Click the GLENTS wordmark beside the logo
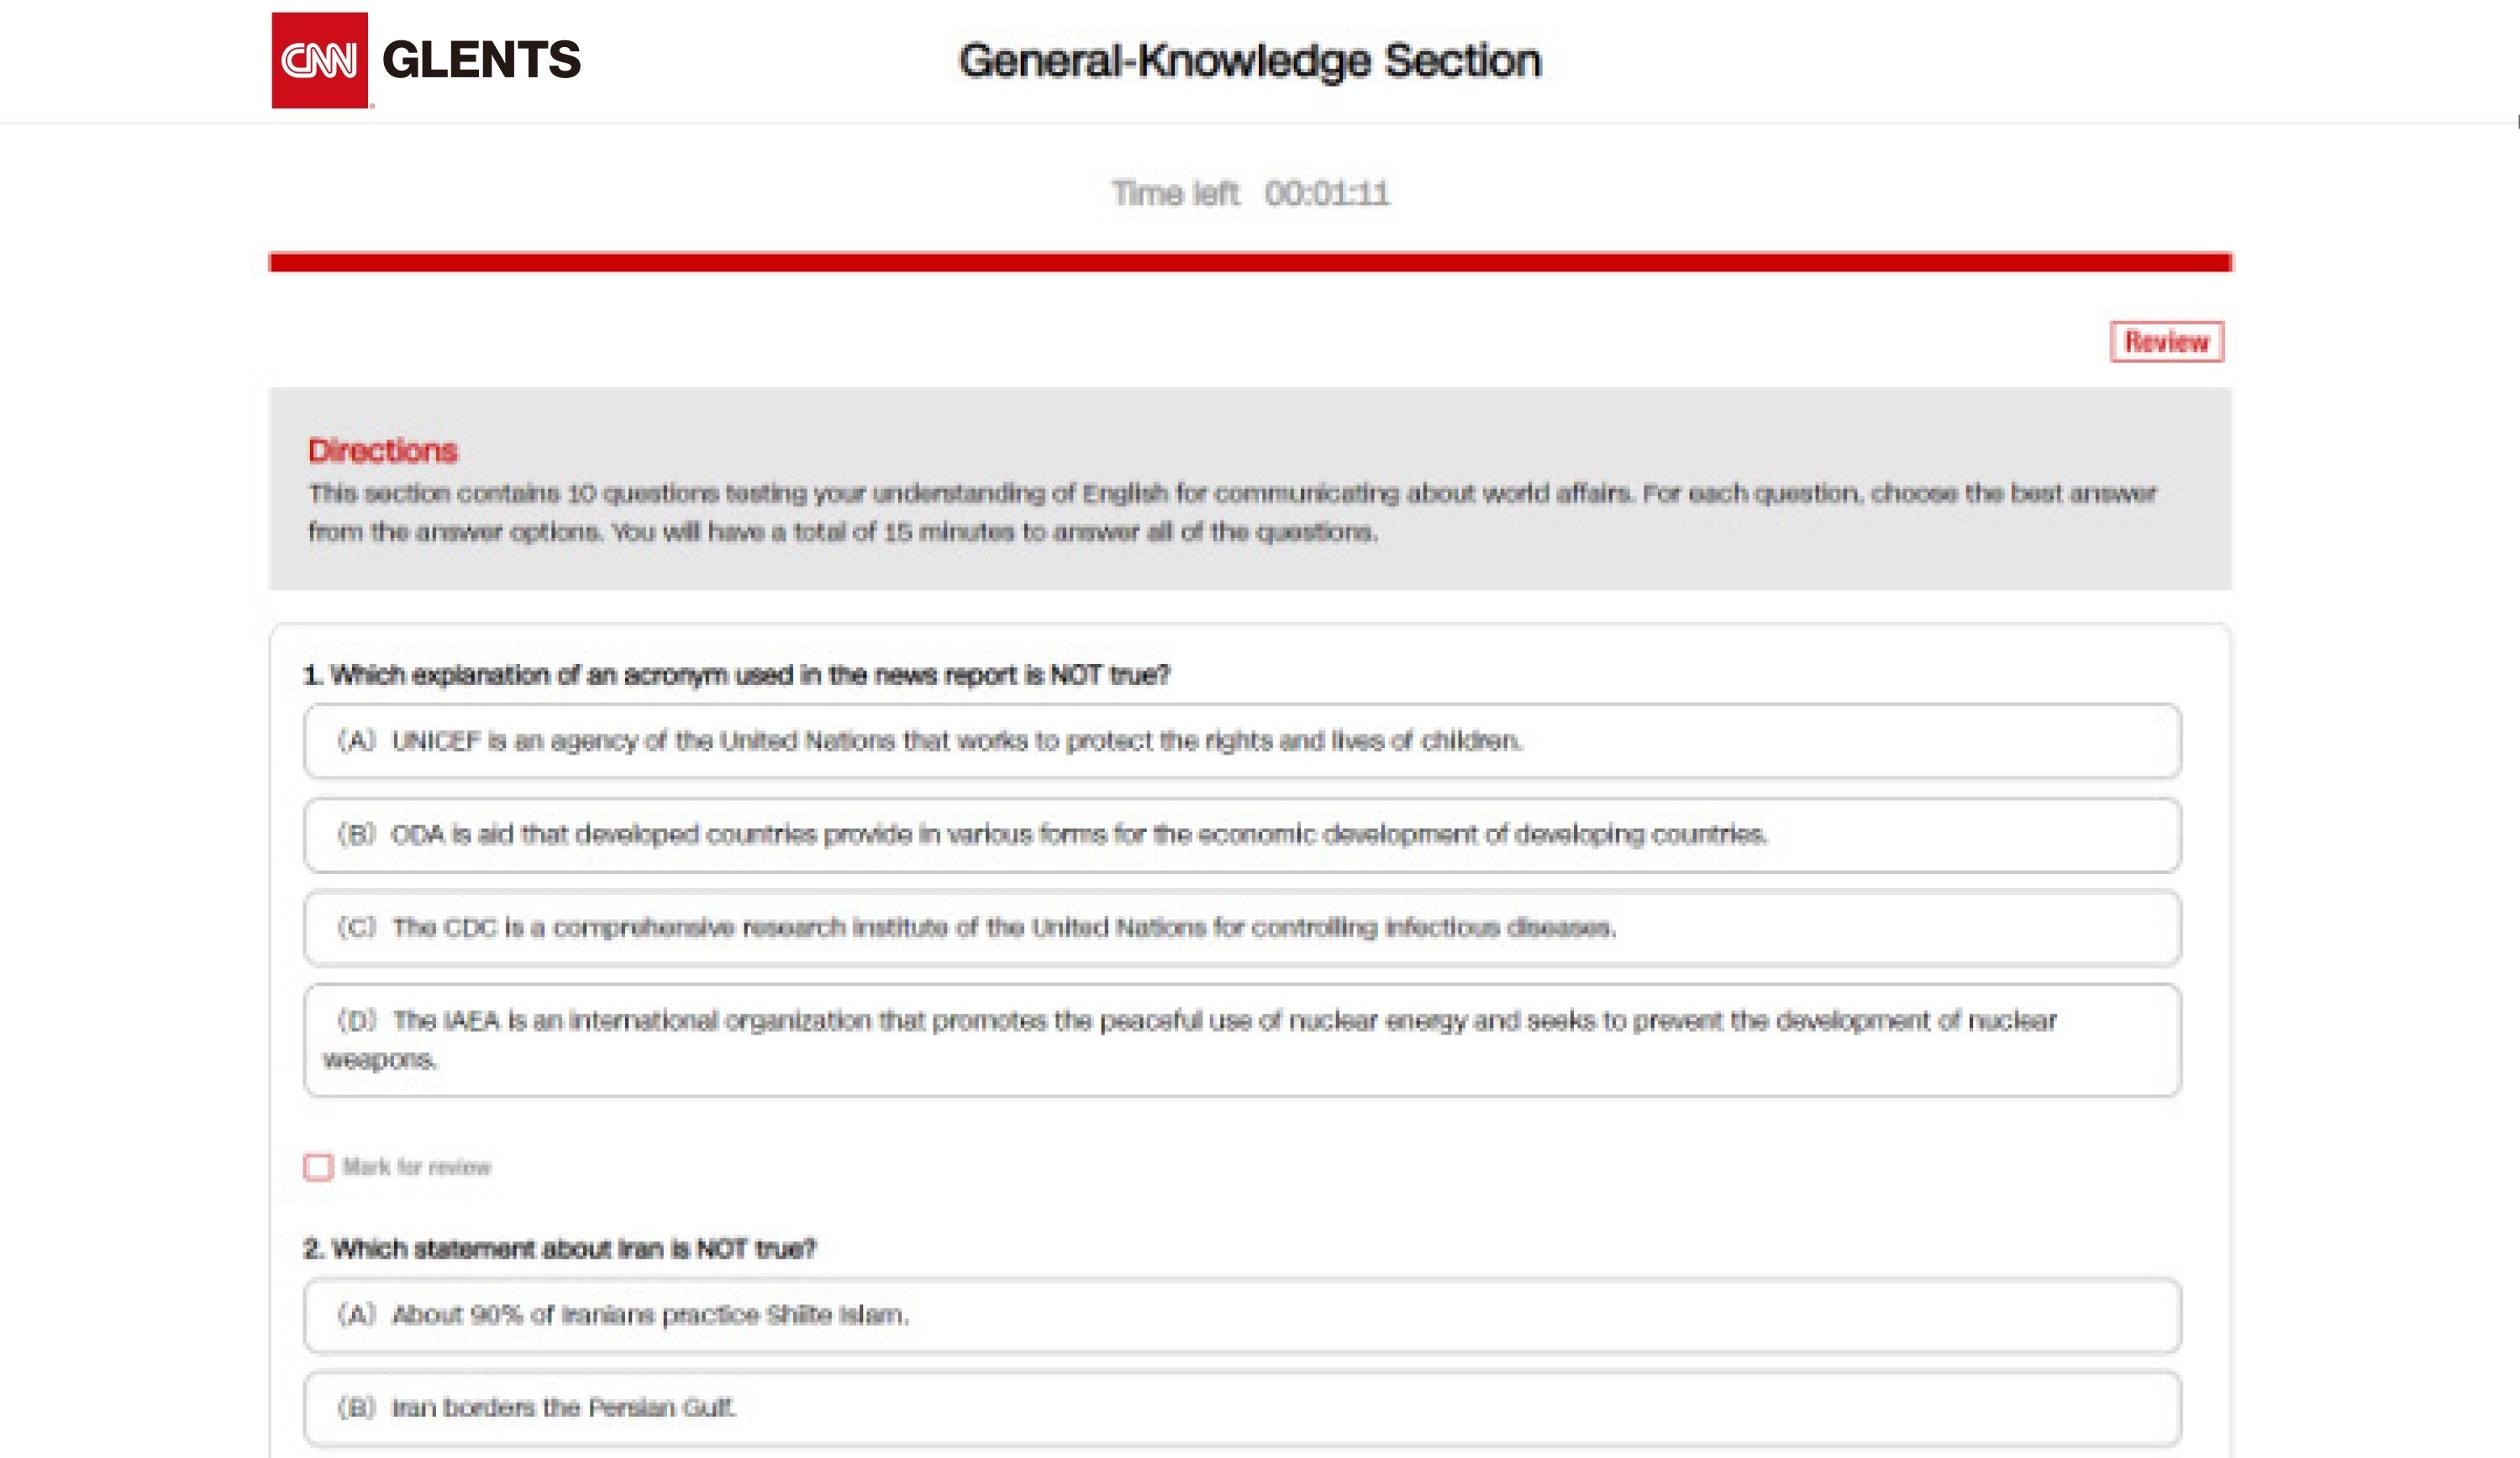Screen dimensions: 2520x1458 click(481, 60)
